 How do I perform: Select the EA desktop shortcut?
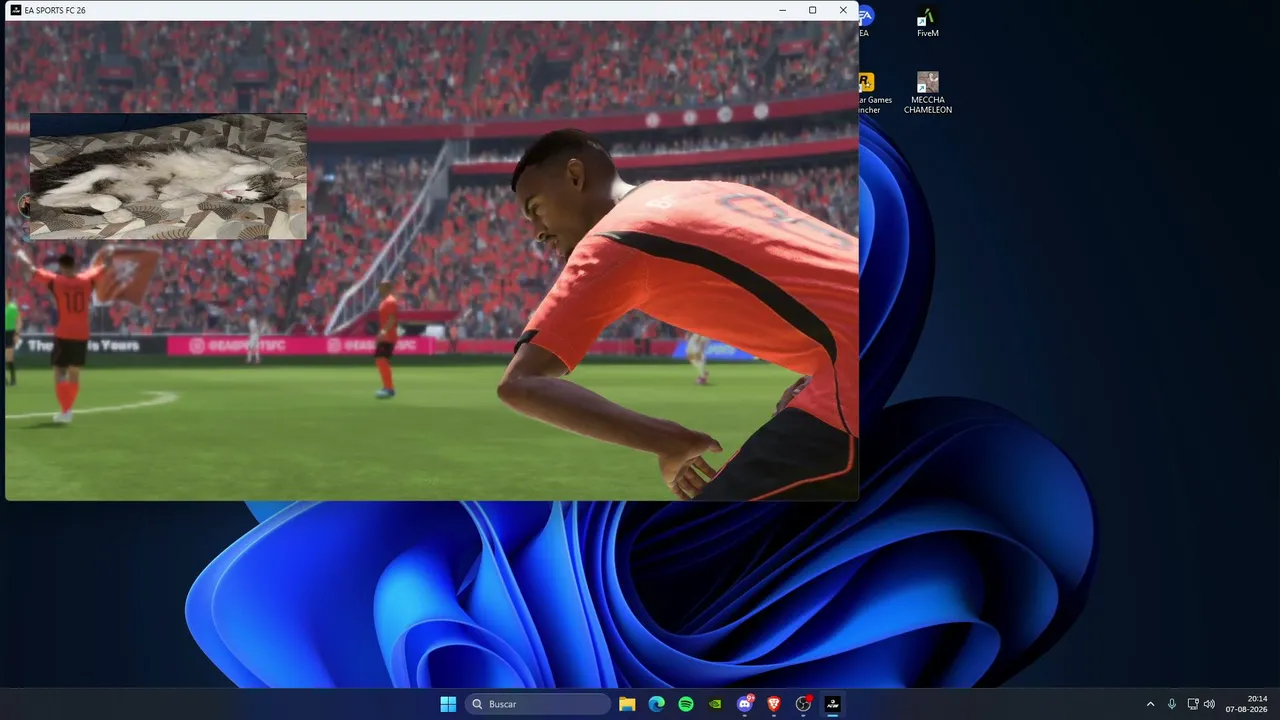tap(865, 22)
